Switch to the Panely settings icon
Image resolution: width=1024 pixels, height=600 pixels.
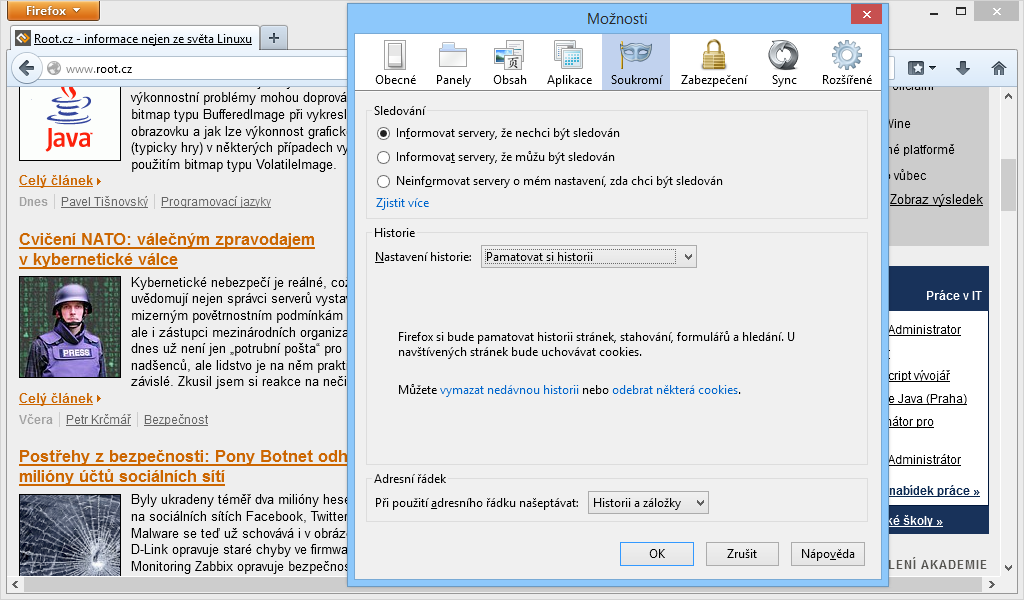tap(452, 60)
